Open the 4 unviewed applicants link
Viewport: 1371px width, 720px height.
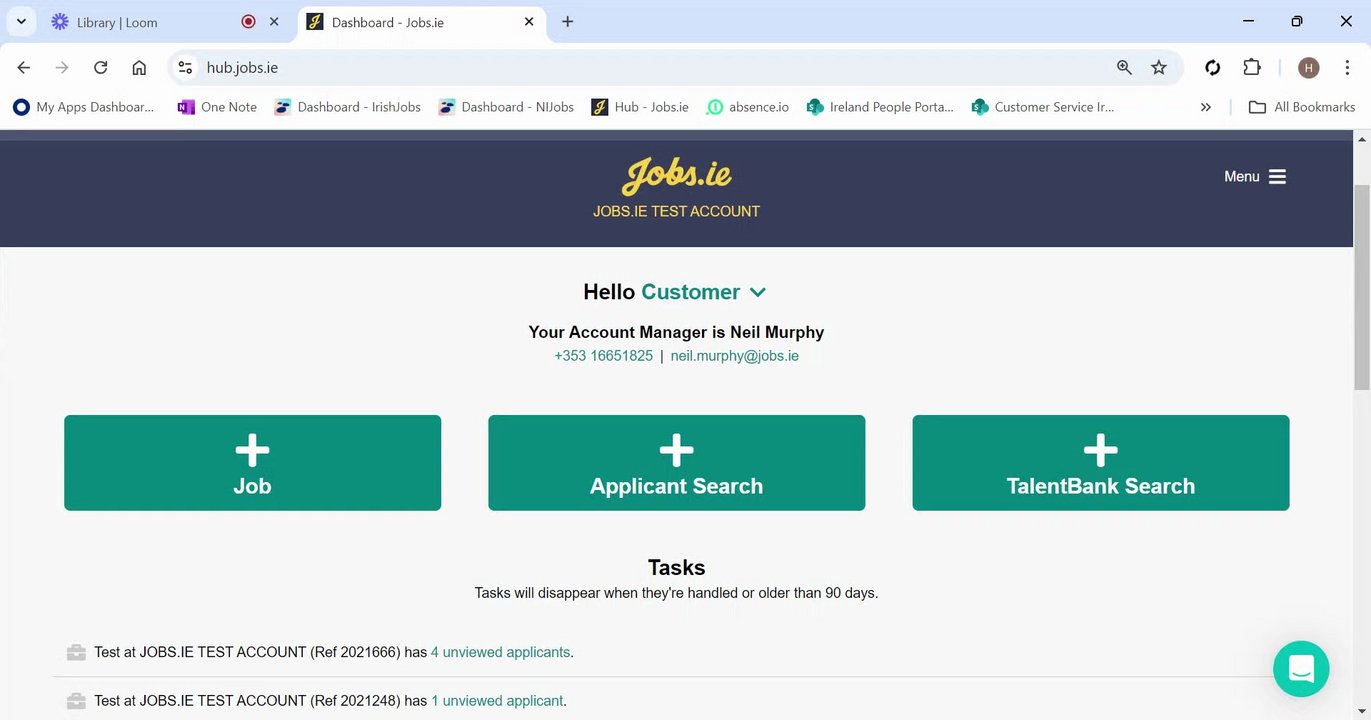pyautogui.click(x=500, y=652)
